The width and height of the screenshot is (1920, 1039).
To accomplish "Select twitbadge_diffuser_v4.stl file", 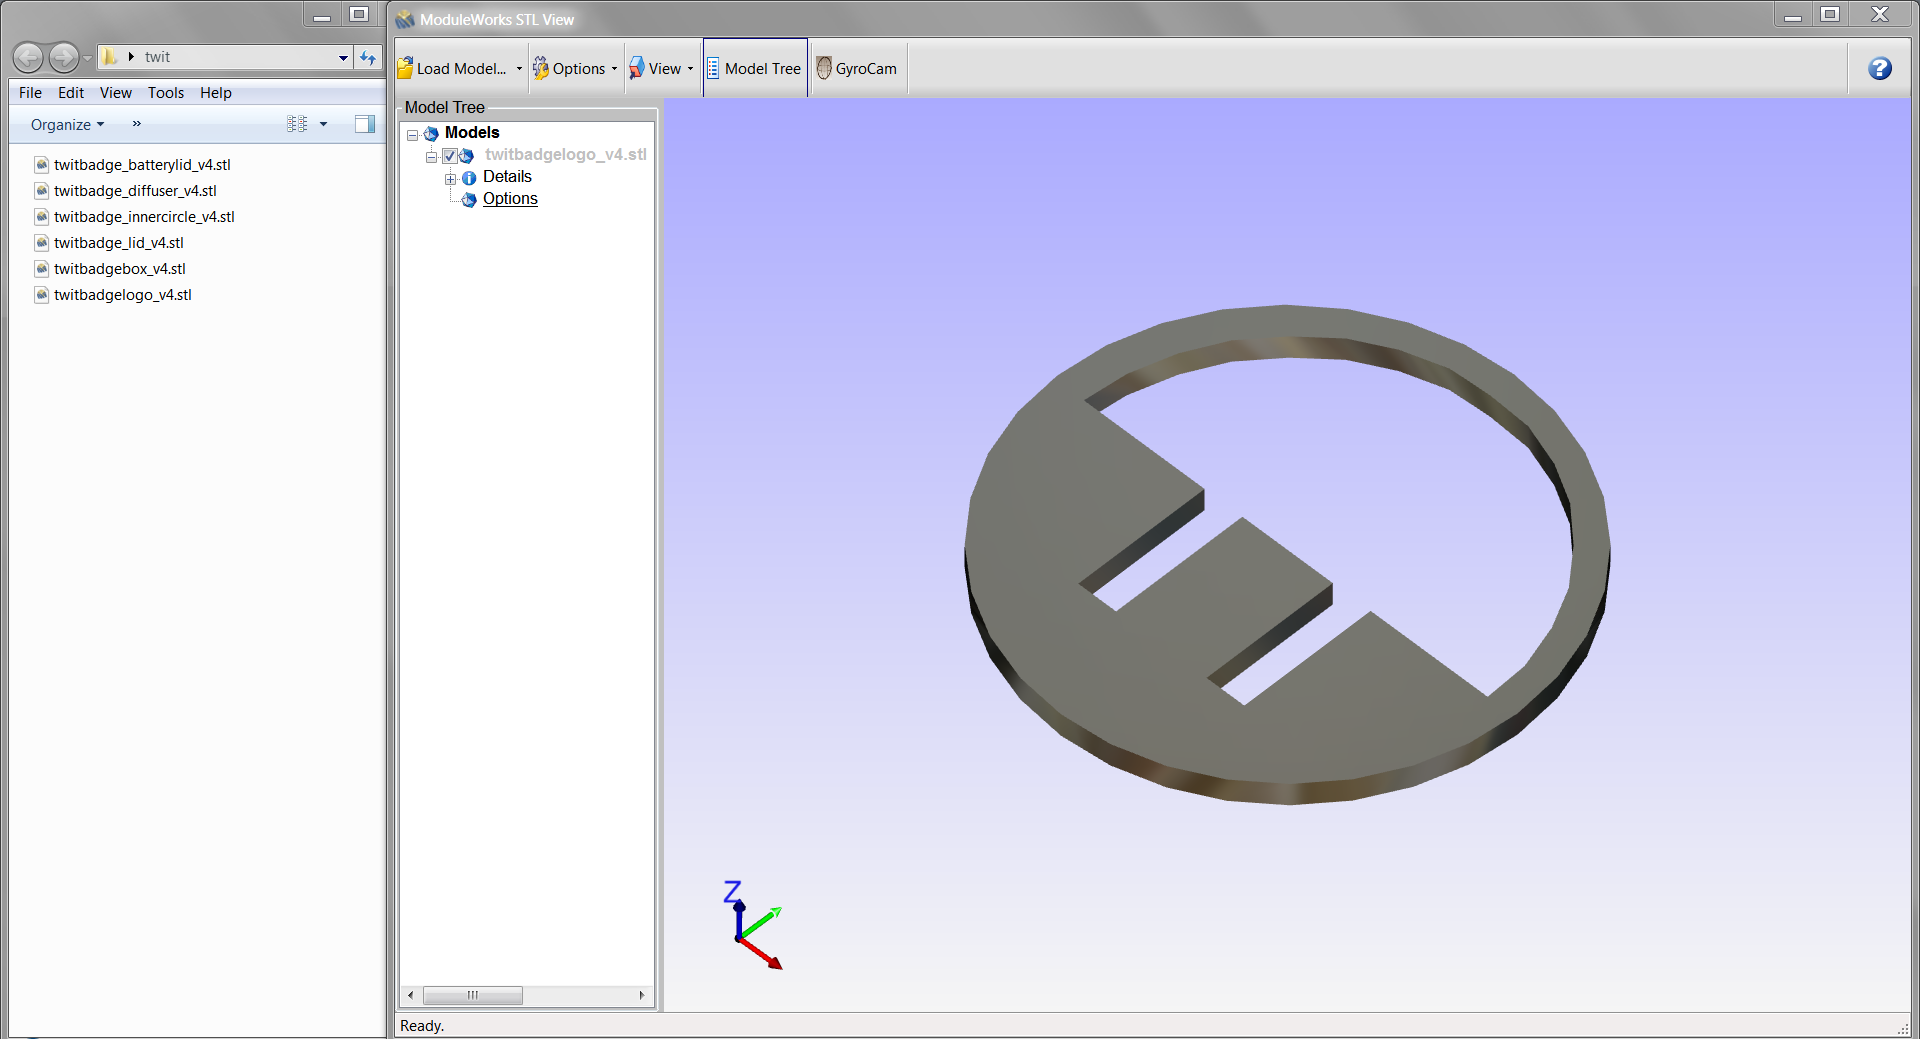I will (x=135, y=191).
